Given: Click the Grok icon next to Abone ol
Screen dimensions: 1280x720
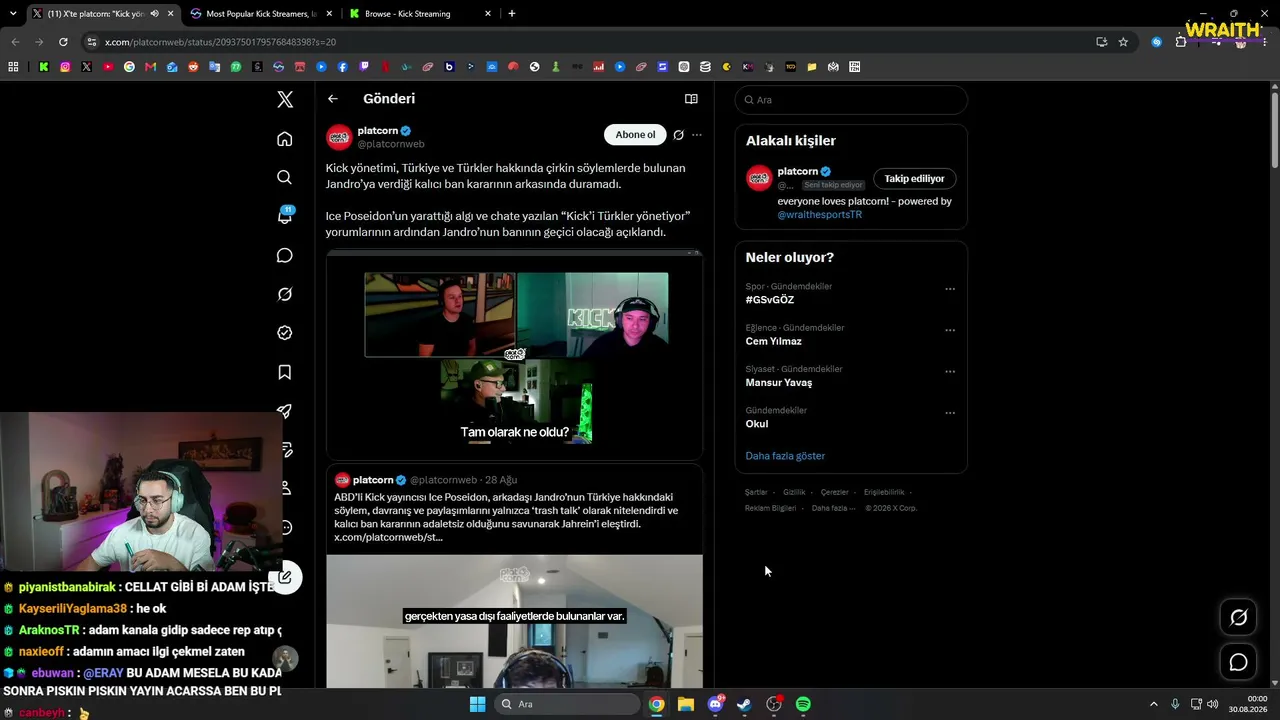Looking at the screenshot, I should coord(678,135).
